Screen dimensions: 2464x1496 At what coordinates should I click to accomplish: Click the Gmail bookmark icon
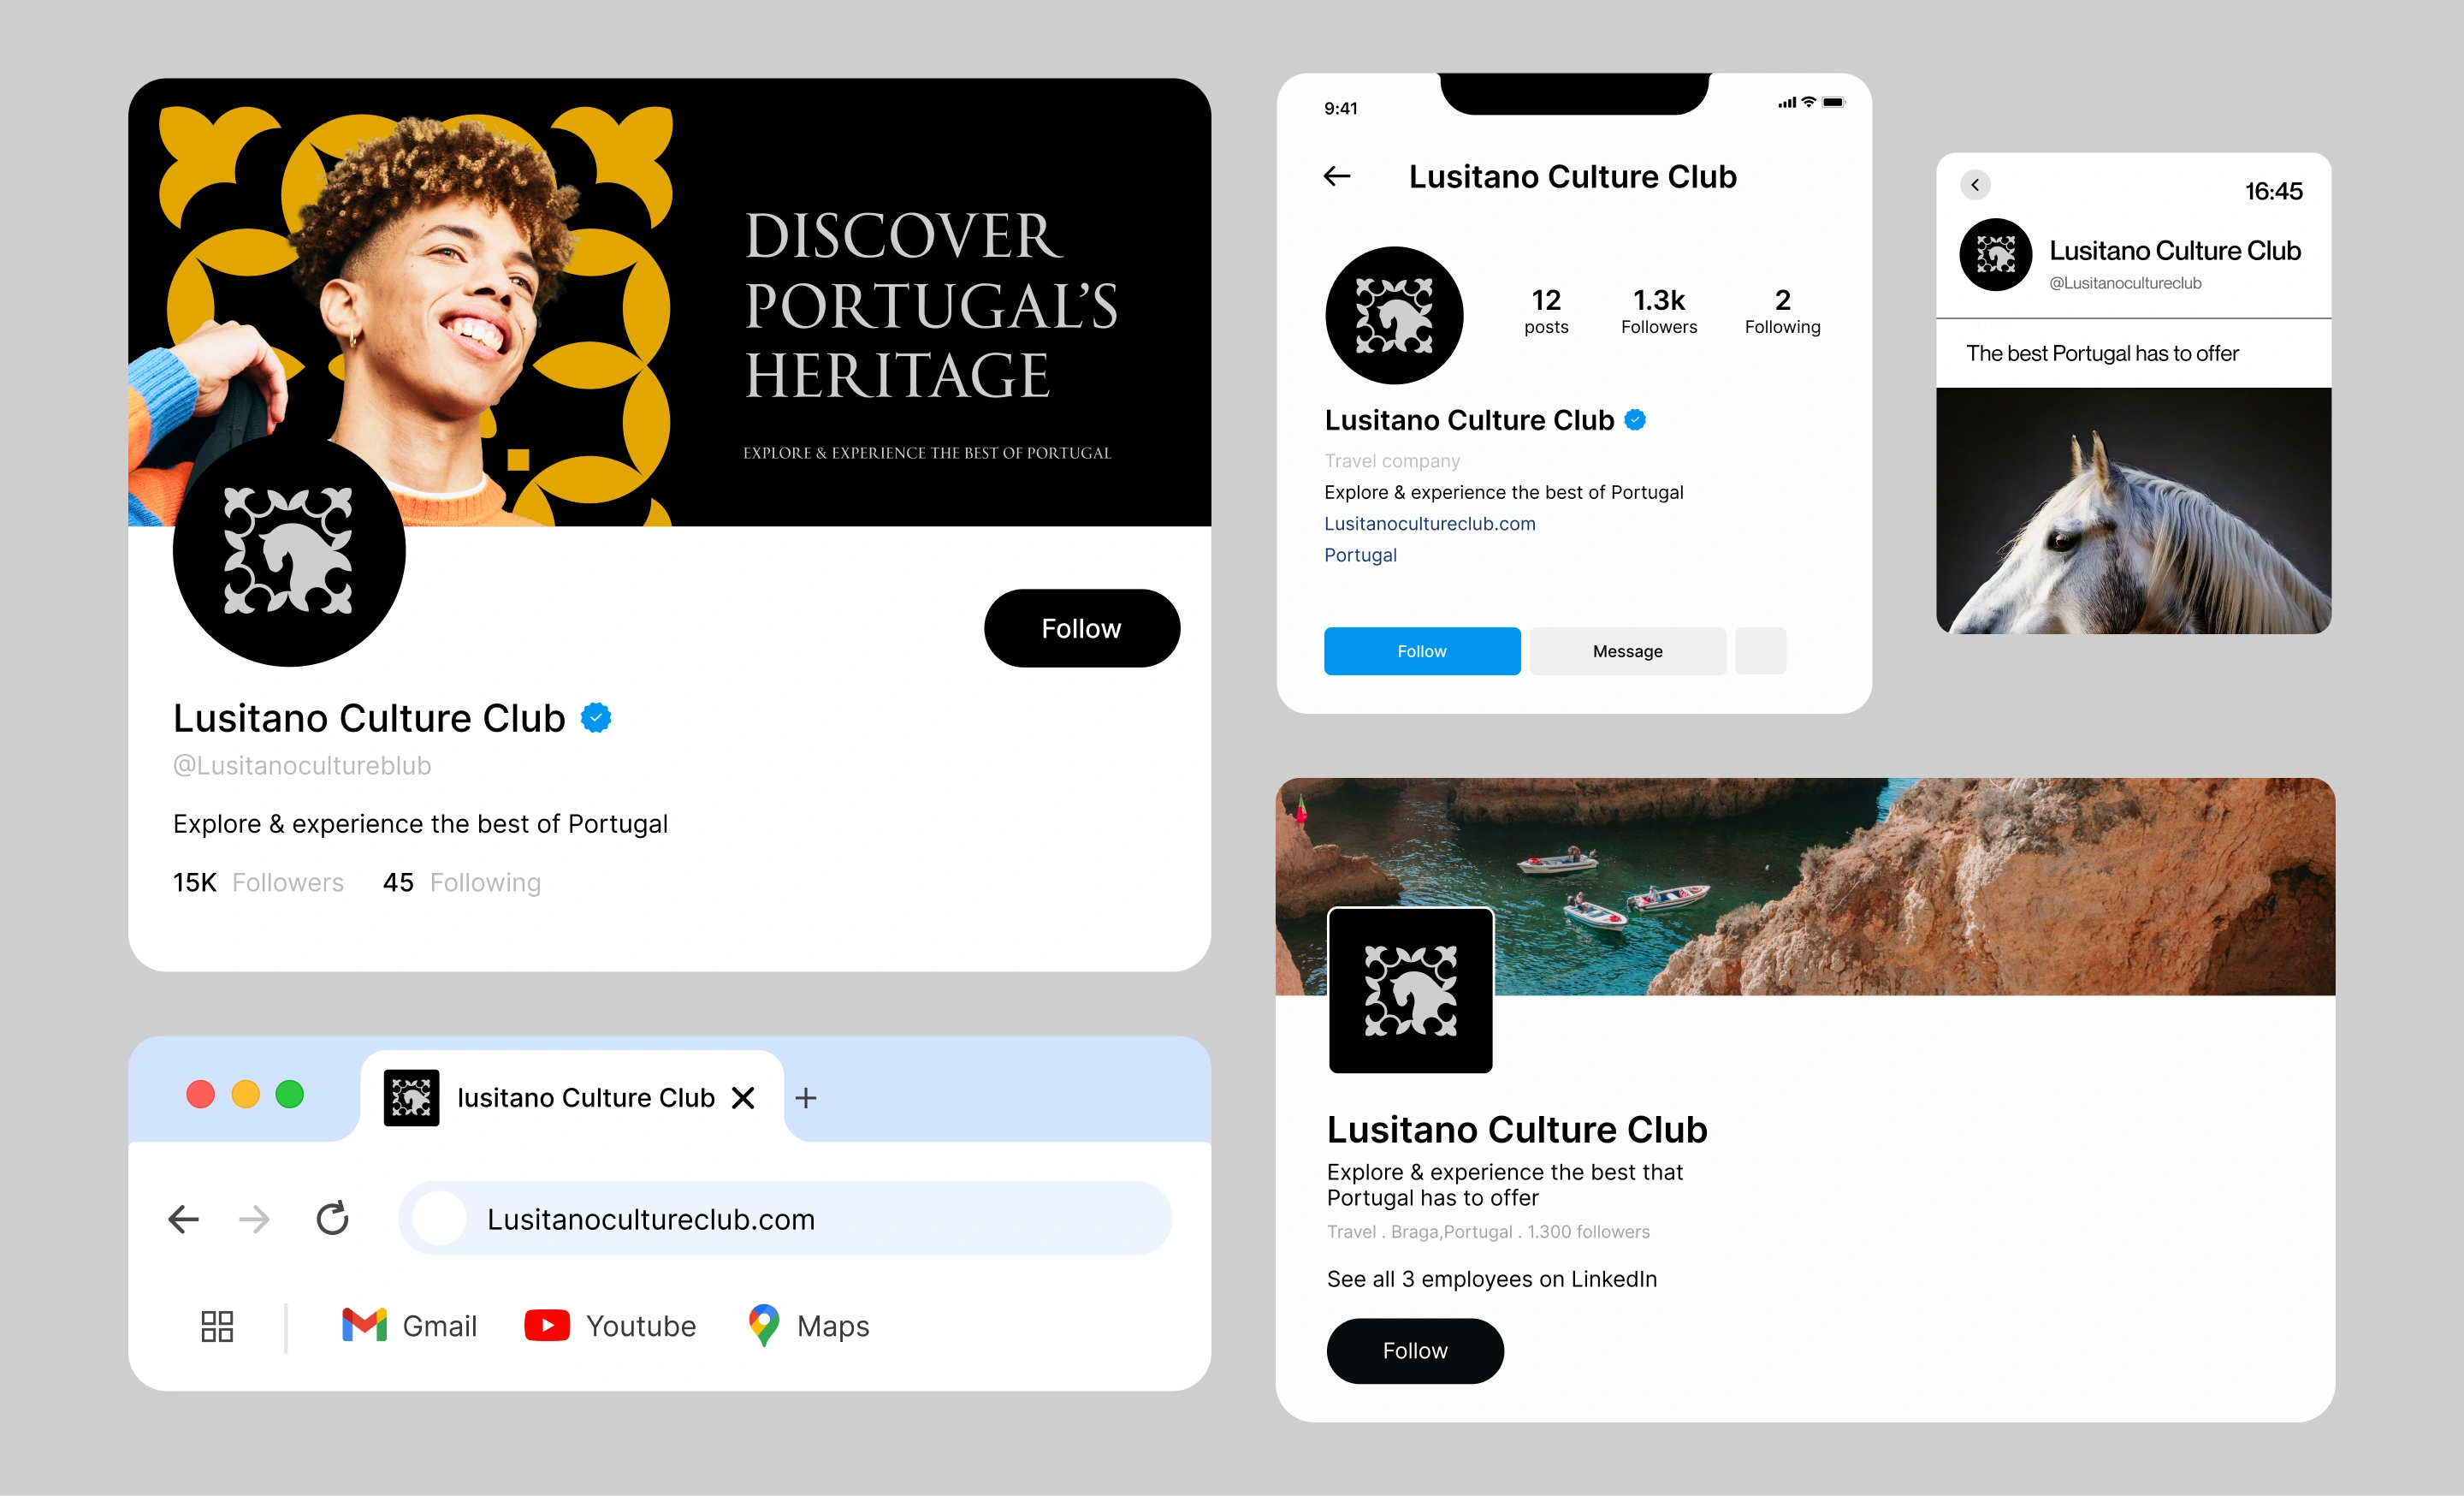(364, 1325)
